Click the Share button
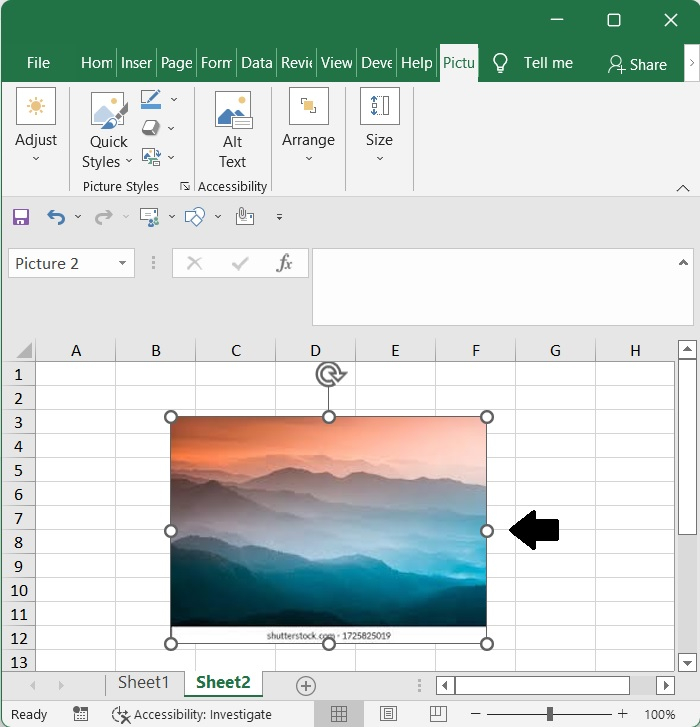Image resolution: width=700 pixels, height=727 pixels. click(x=637, y=64)
